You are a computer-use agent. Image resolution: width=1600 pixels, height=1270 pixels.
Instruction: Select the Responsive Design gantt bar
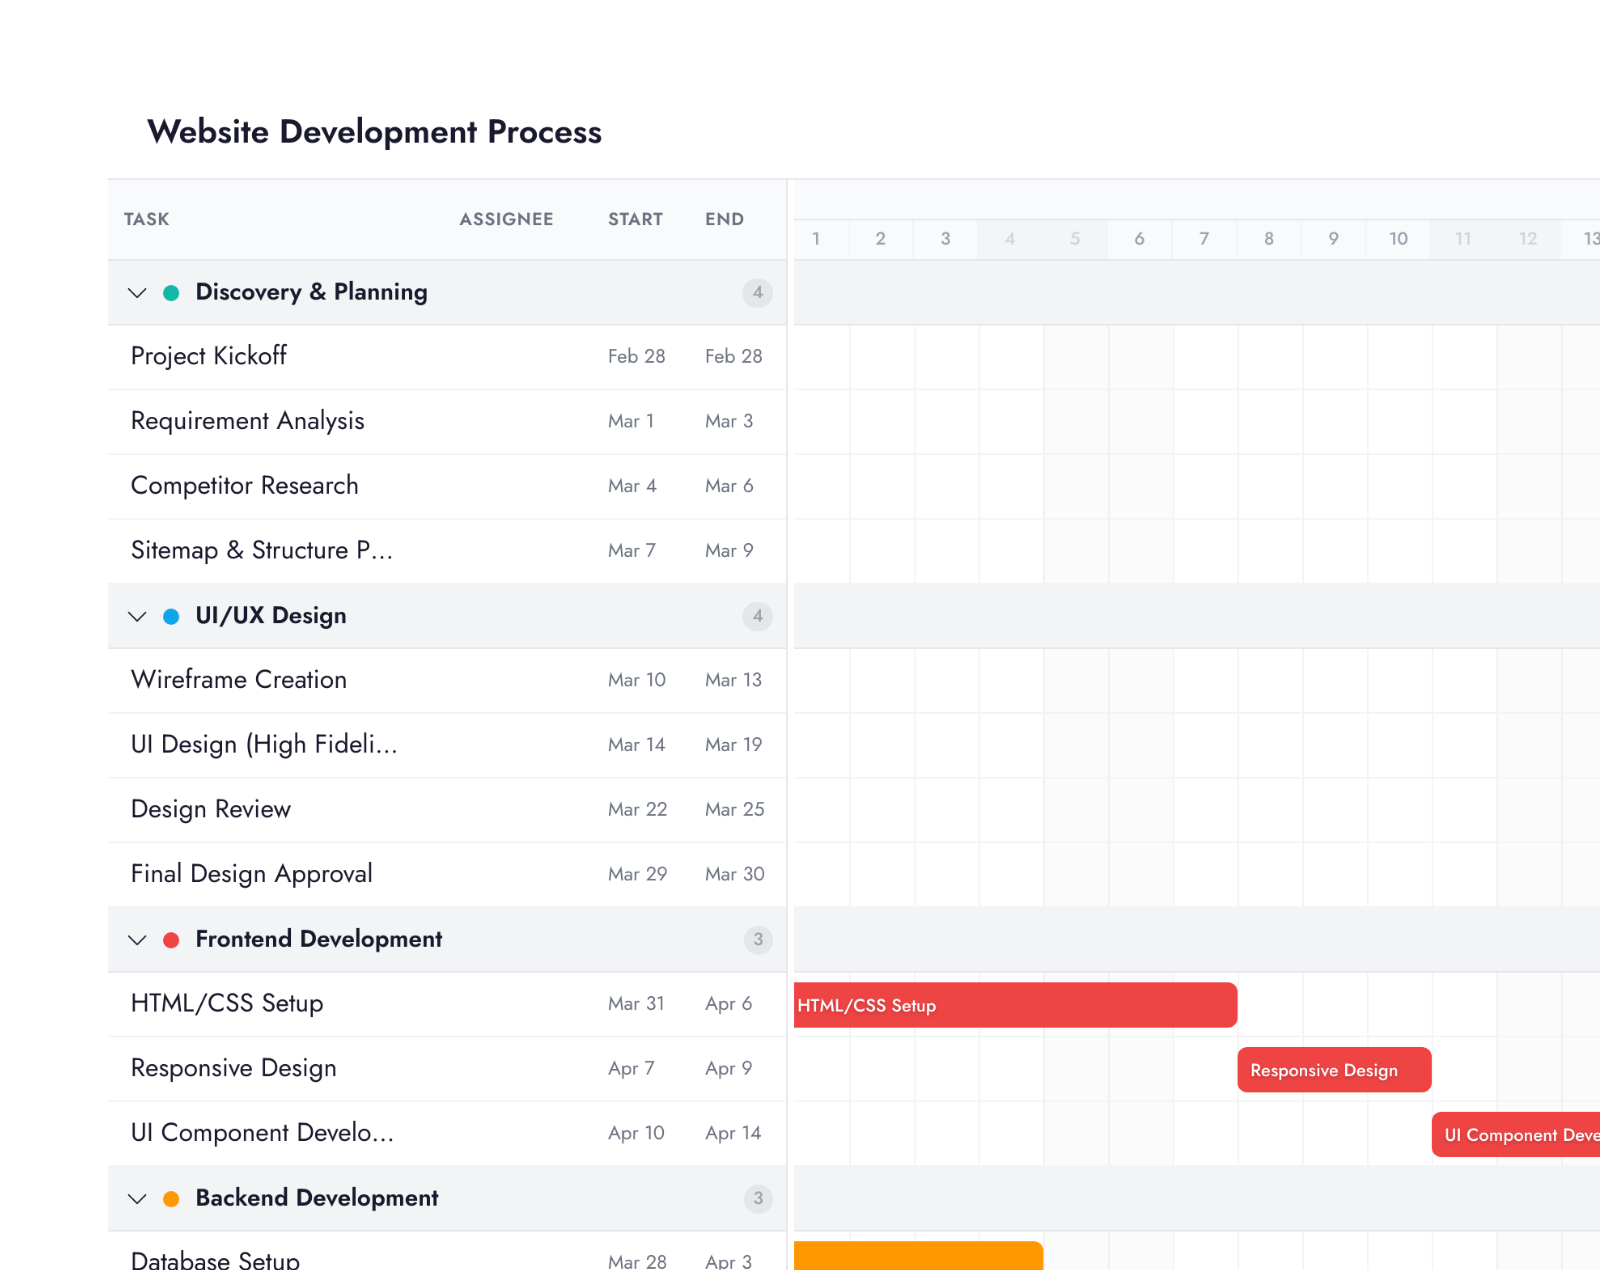pos(1333,1070)
